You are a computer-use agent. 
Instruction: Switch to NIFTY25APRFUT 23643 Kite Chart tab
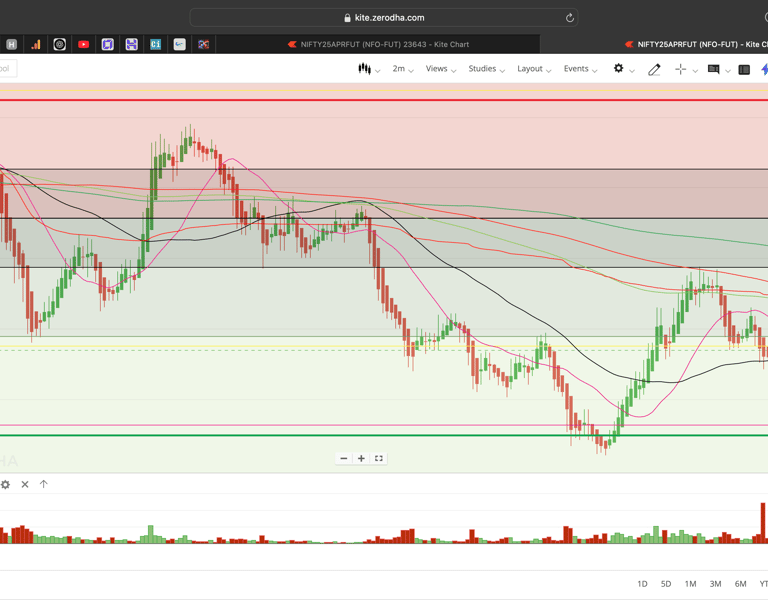378,44
